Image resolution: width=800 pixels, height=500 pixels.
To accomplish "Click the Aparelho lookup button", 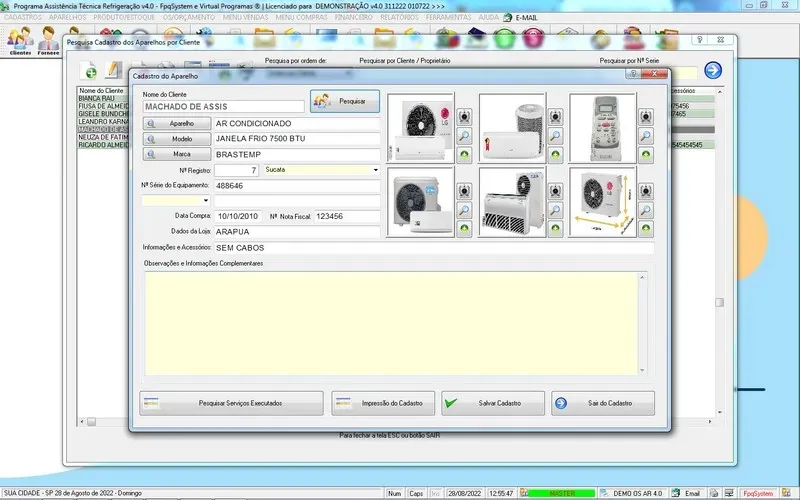I will pos(176,124).
